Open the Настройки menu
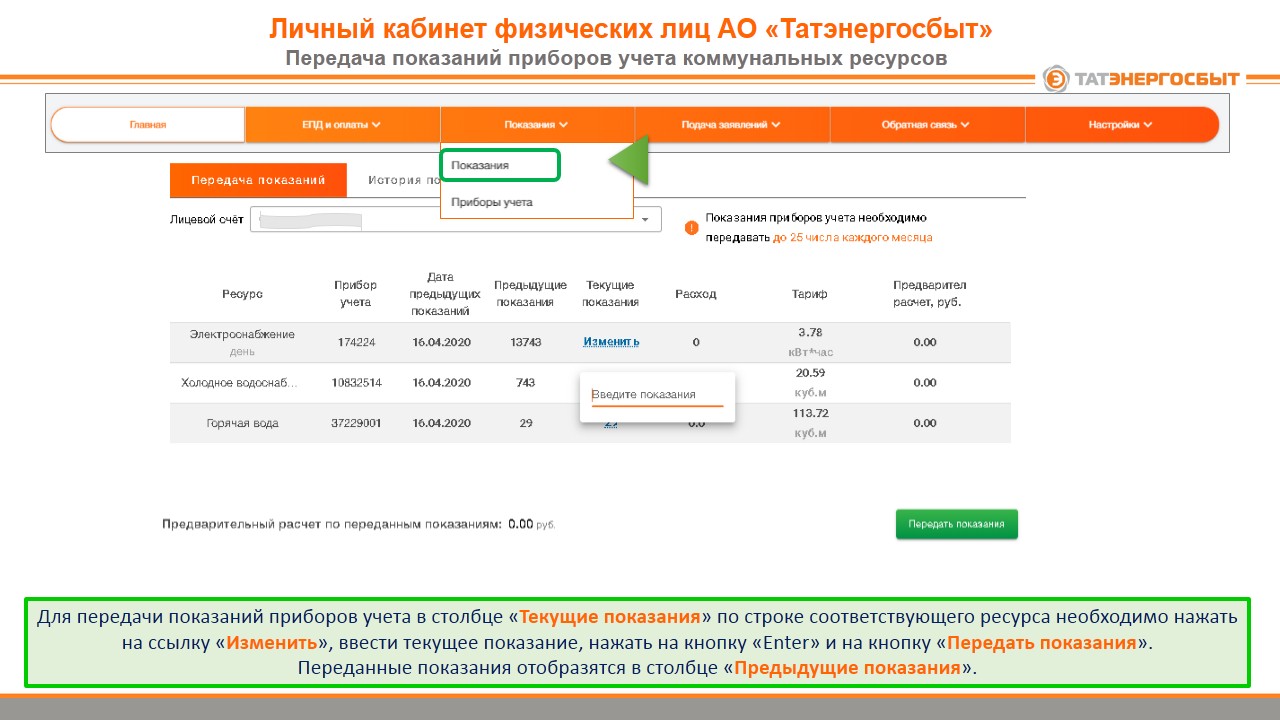This screenshot has width=1280, height=720. 1120,125
